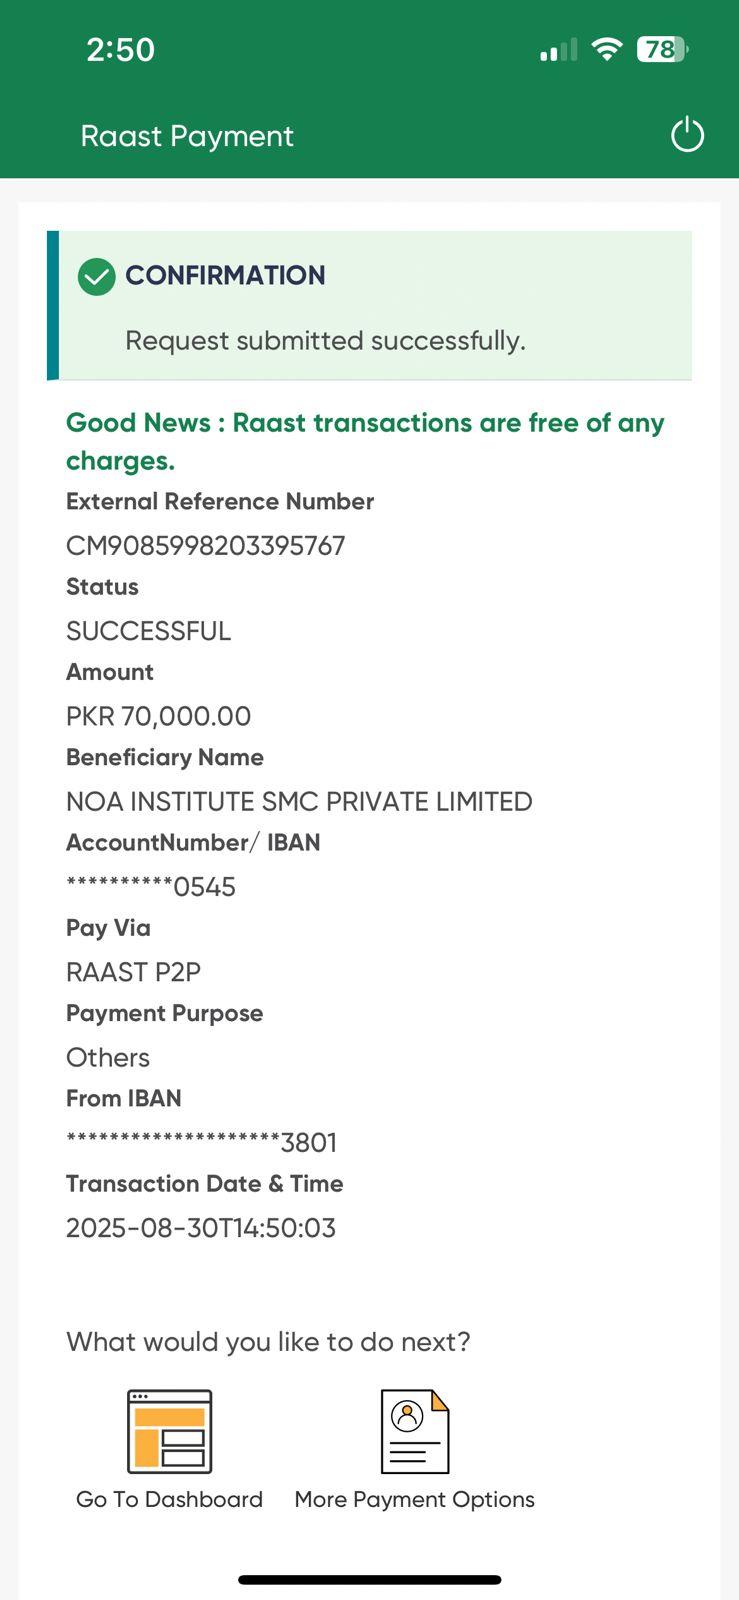Tap the masked account number ending 0545
Image resolution: width=739 pixels, height=1600 pixels.
pyautogui.click(x=151, y=887)
